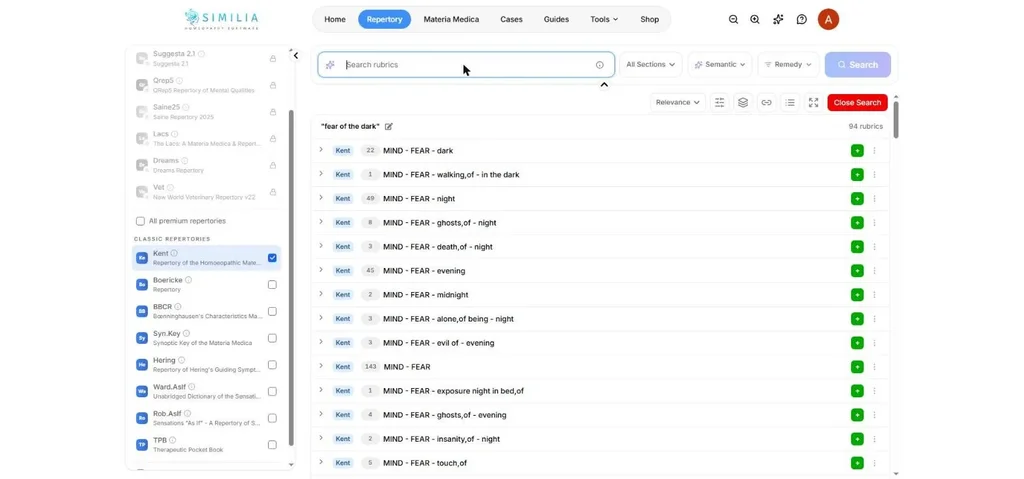The width and height of the screenshot is (1024, 479).
Task: Click the Search button
Action: (857, 65)
